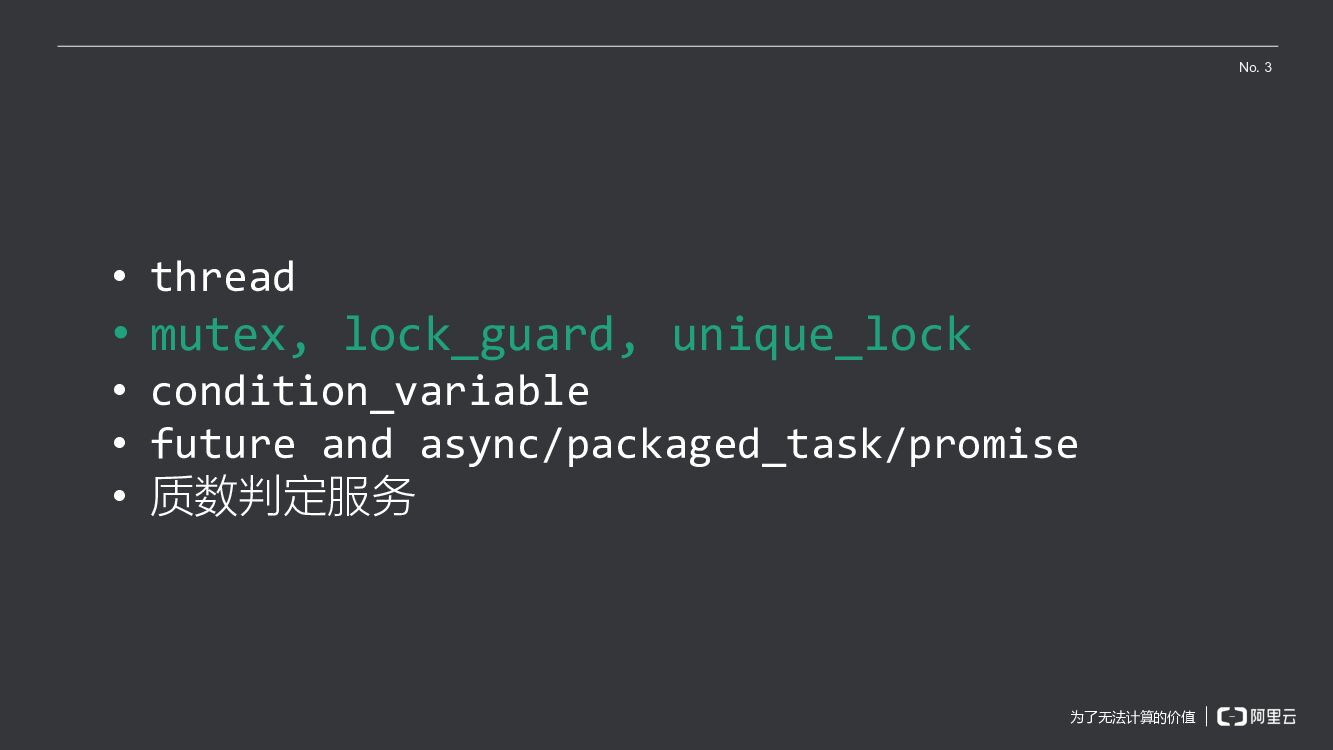Image resolution: width=1333 pixels, height=750 pixels.
Task: Click the green unique_lock text
Action: pos(821,334)
